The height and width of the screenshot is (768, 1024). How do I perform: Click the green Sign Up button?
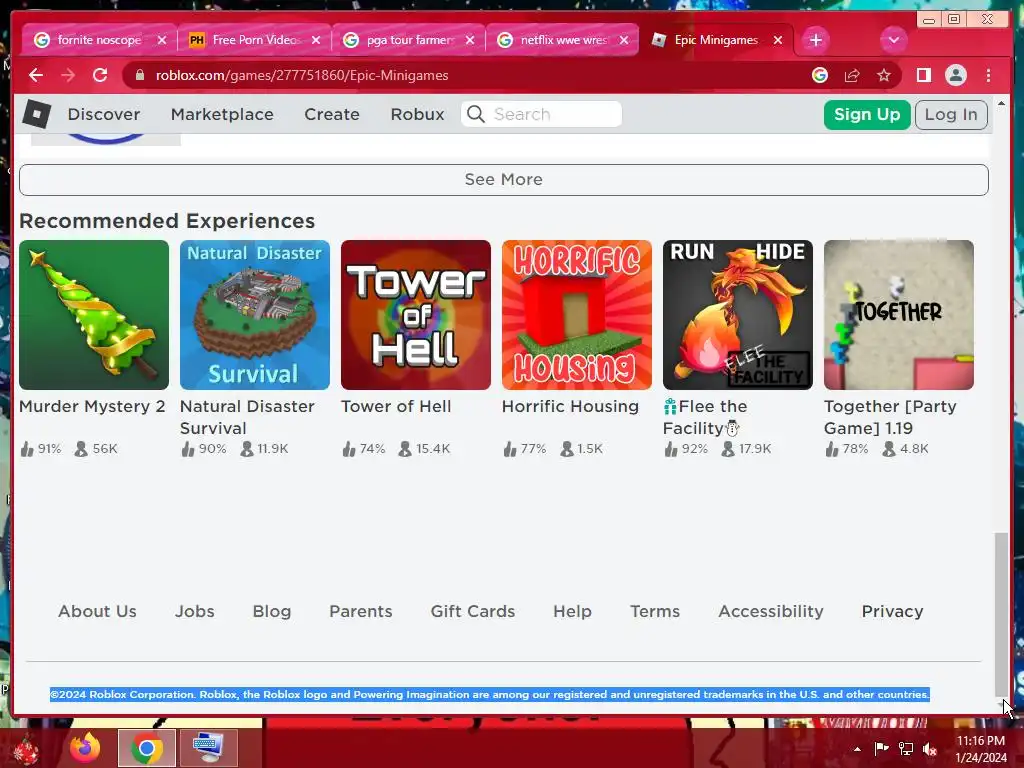(867, 115)
